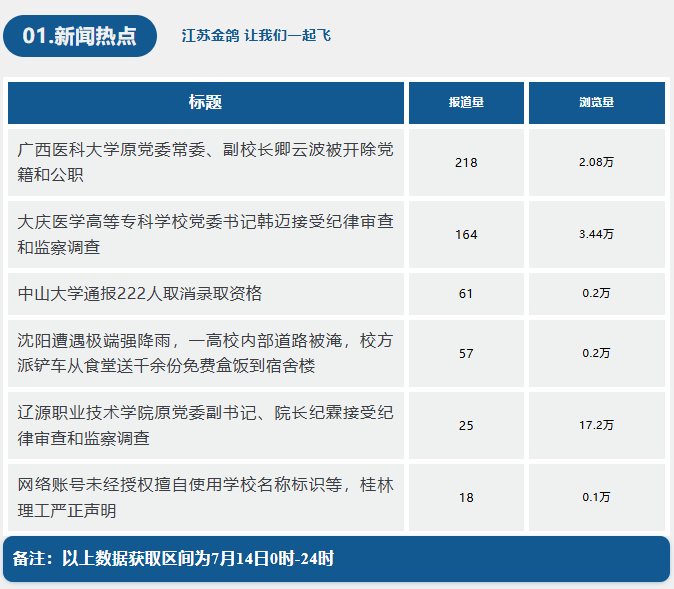The height and width of the screenshot is (589, 674).
Task: Select the 报道量 column header
Action: (x=466, y=103)
